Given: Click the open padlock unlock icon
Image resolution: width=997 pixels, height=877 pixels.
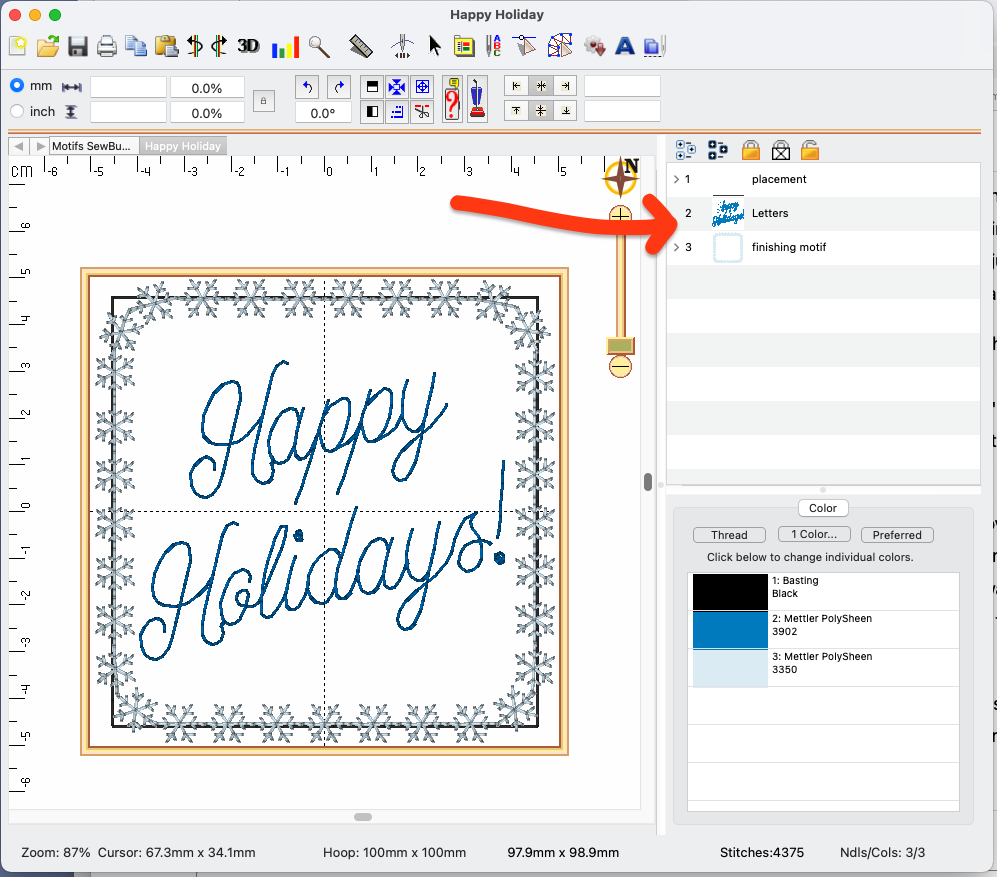Looking at the screenshot, I should (x=810, y=150).
